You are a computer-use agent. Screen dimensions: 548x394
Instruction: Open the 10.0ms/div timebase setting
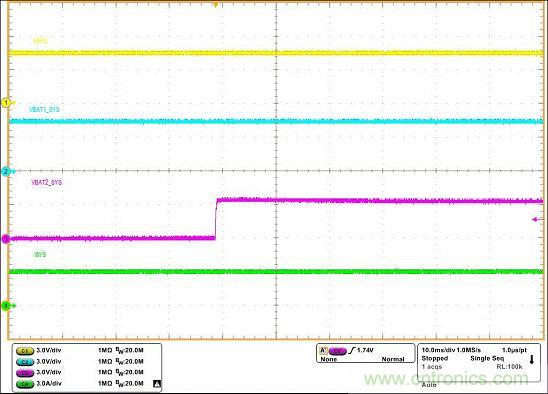click(x=438, y=350)
